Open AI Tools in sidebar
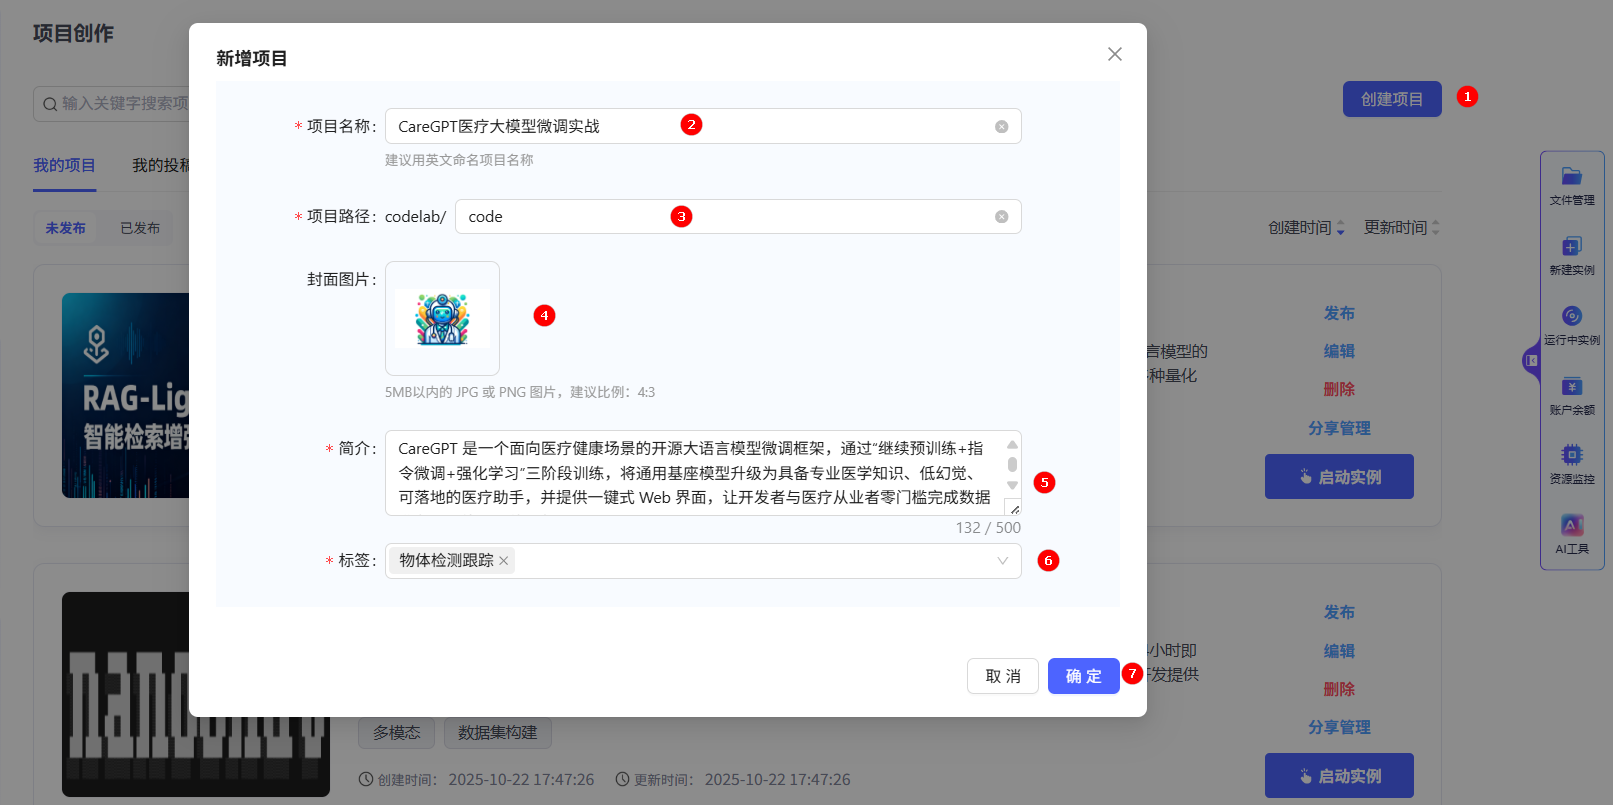 pos(1571,534)
